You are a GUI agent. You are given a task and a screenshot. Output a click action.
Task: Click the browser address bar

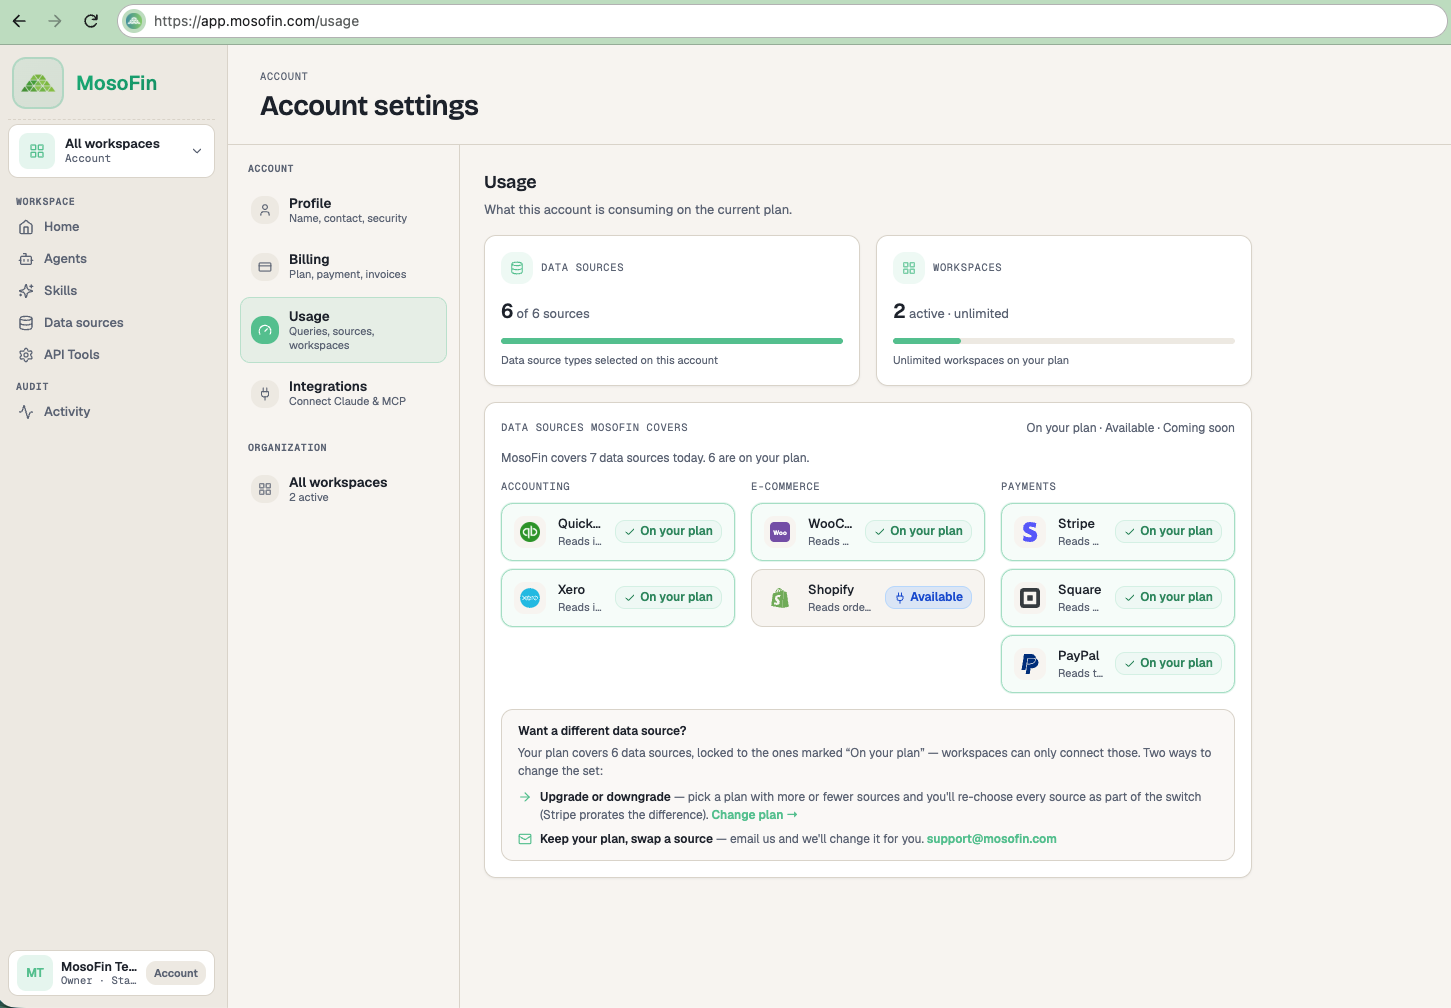782,21
